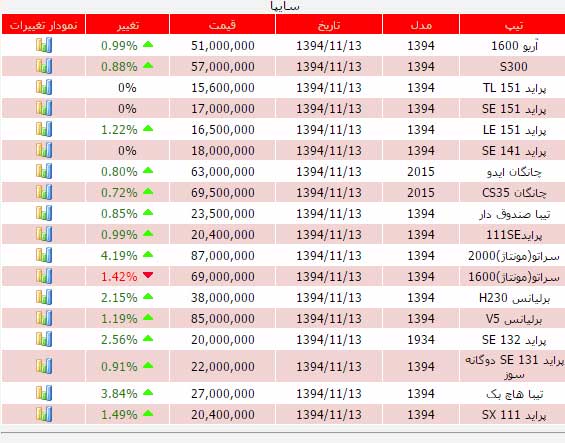Click the تاریخ column header
The image size is (565, 443).
pos(329,25)
